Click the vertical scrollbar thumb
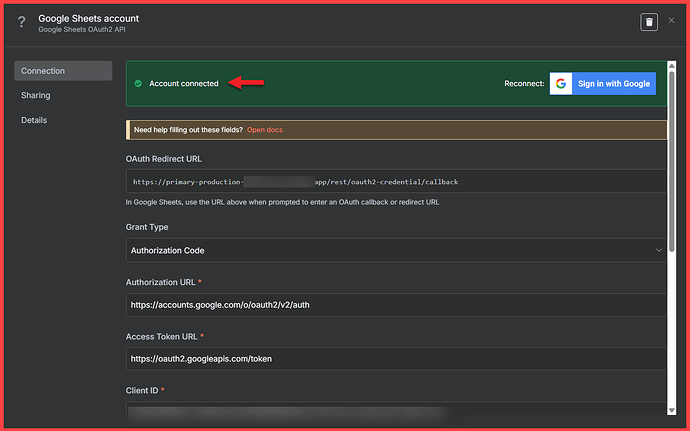Viewport: 690px width, 431px height. pos(672,162)
